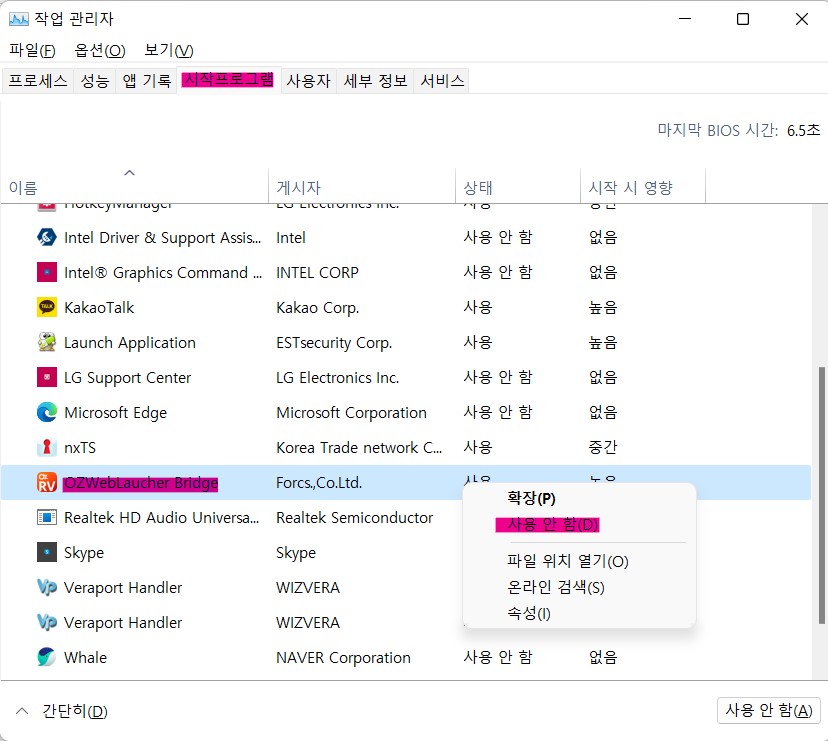Select the 시작프로그램 tab

click(x=229, y=80)
